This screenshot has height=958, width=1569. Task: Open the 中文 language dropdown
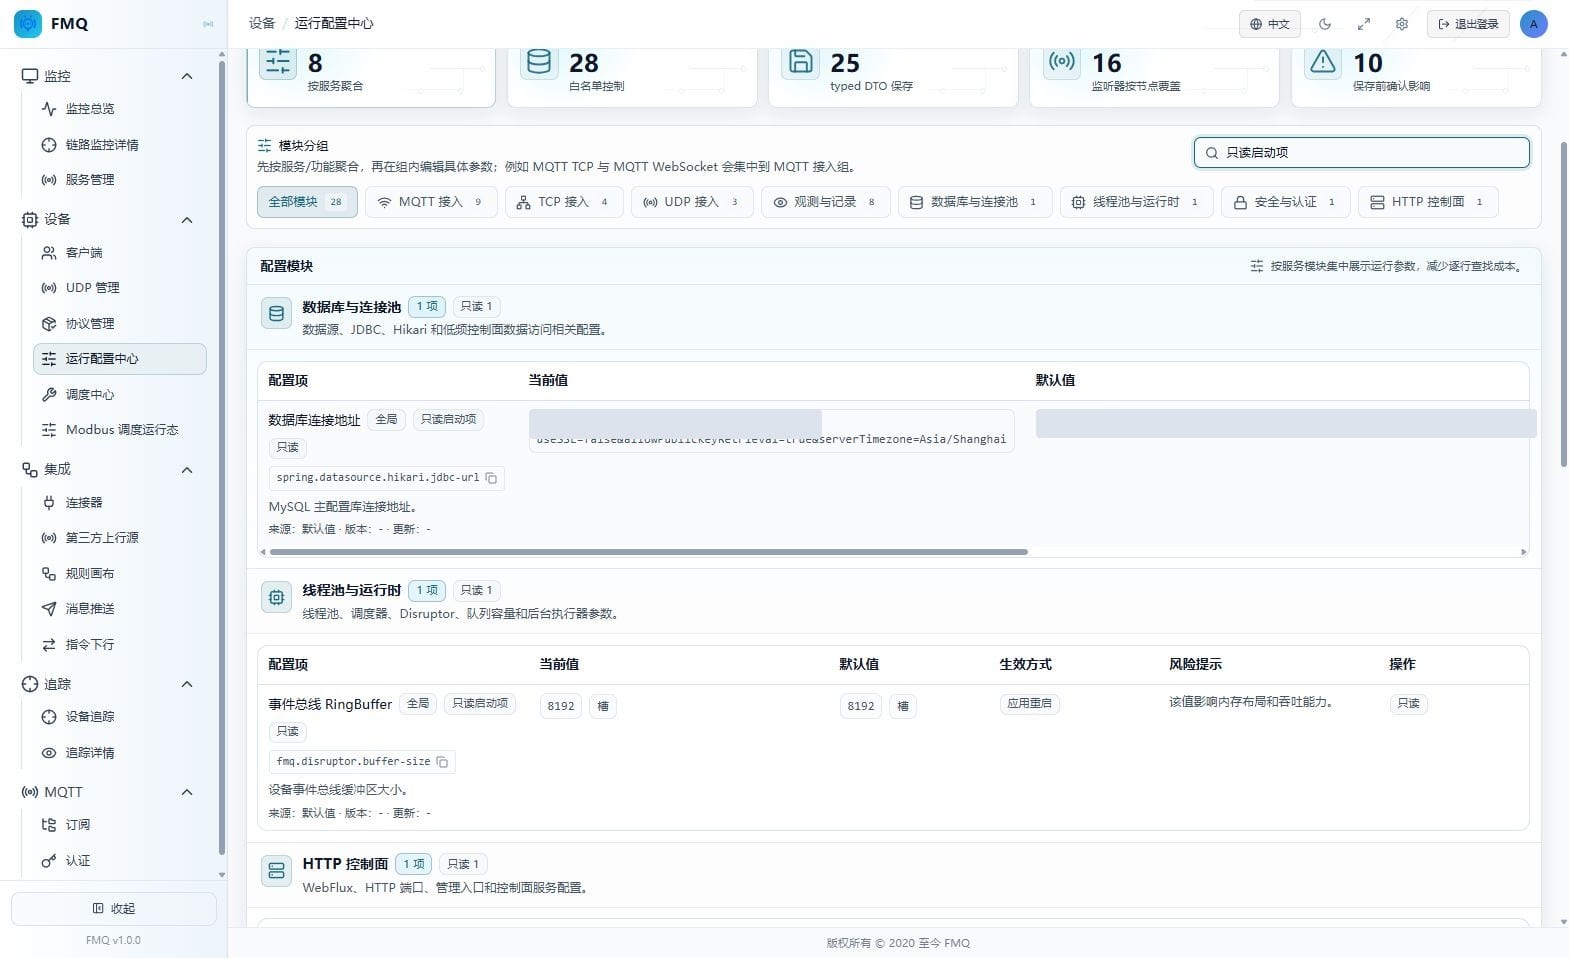pos(1270,24)
